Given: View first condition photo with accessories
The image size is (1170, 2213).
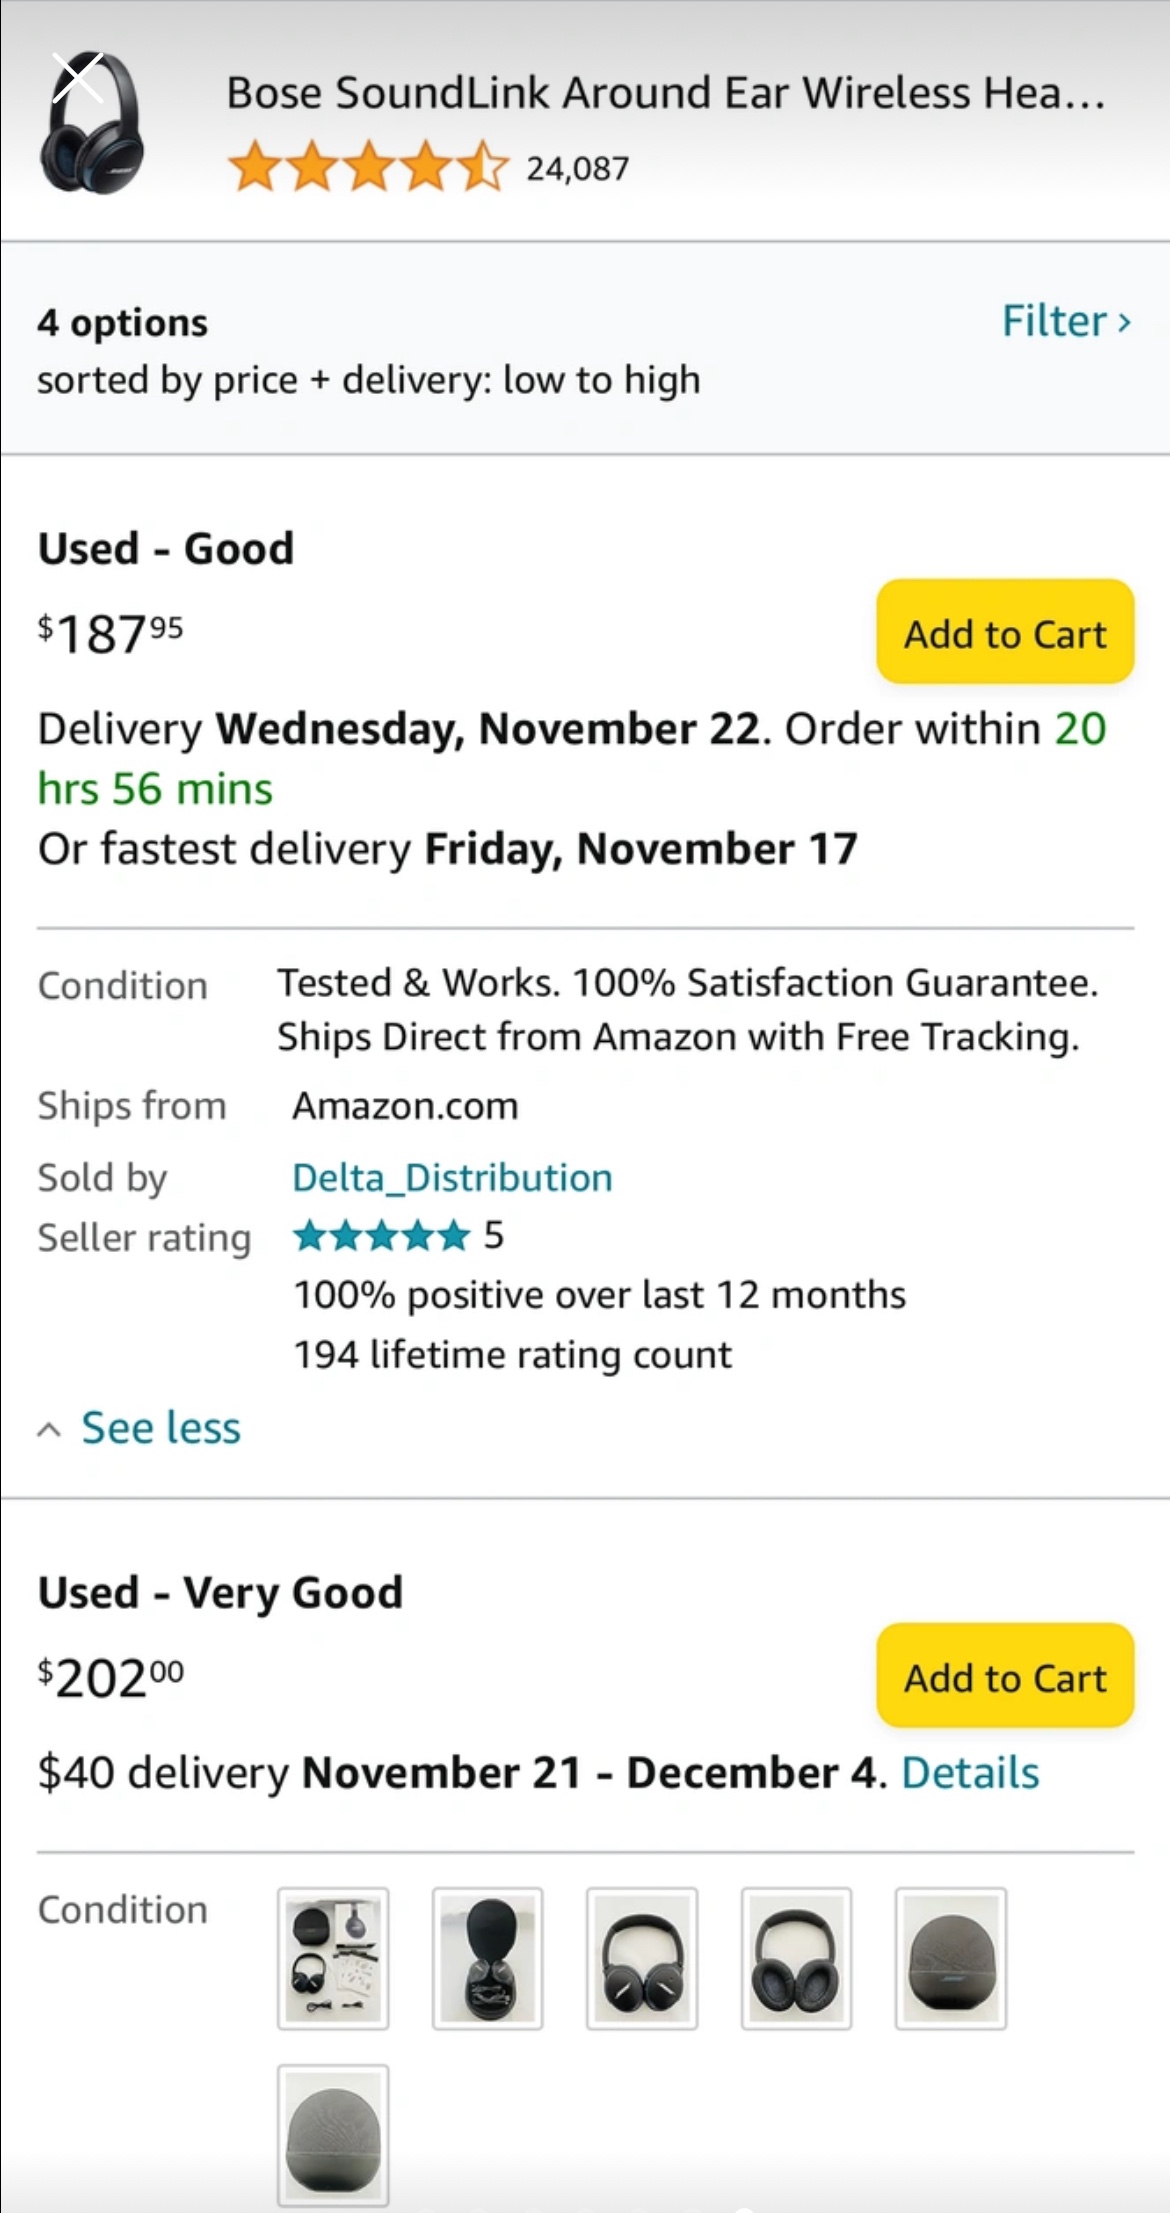Looking at the screenshot, I should coord(333,1959).
